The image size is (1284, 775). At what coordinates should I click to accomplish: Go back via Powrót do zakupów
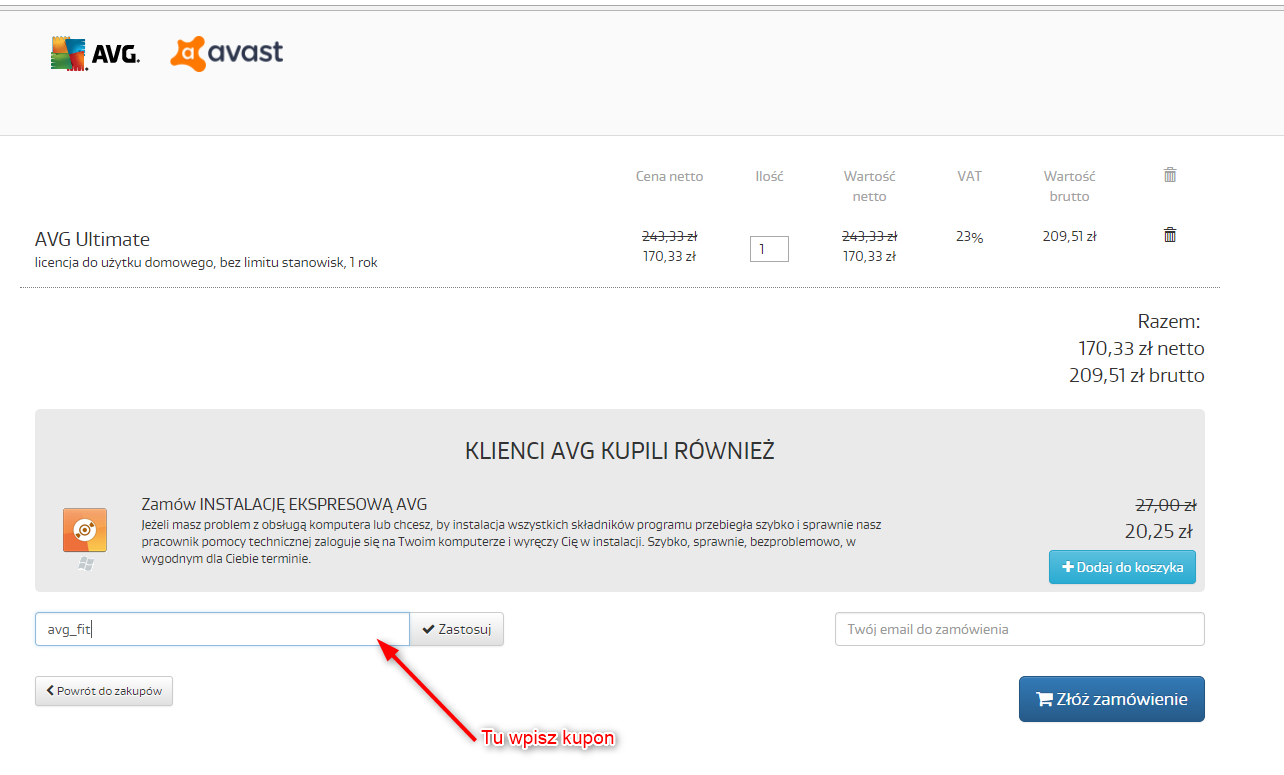tap(104, 691)
